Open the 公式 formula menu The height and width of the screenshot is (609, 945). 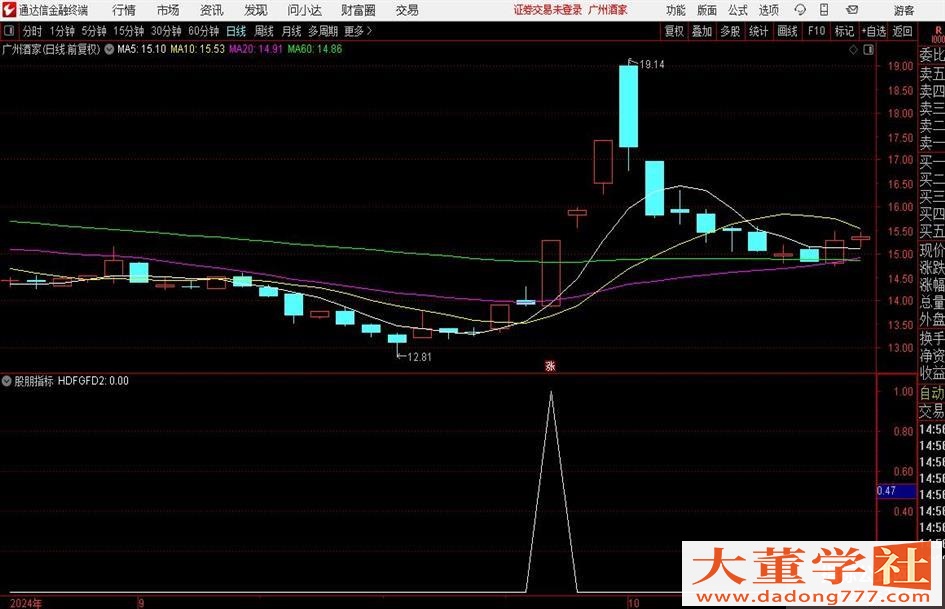click(x=736, y=10)
